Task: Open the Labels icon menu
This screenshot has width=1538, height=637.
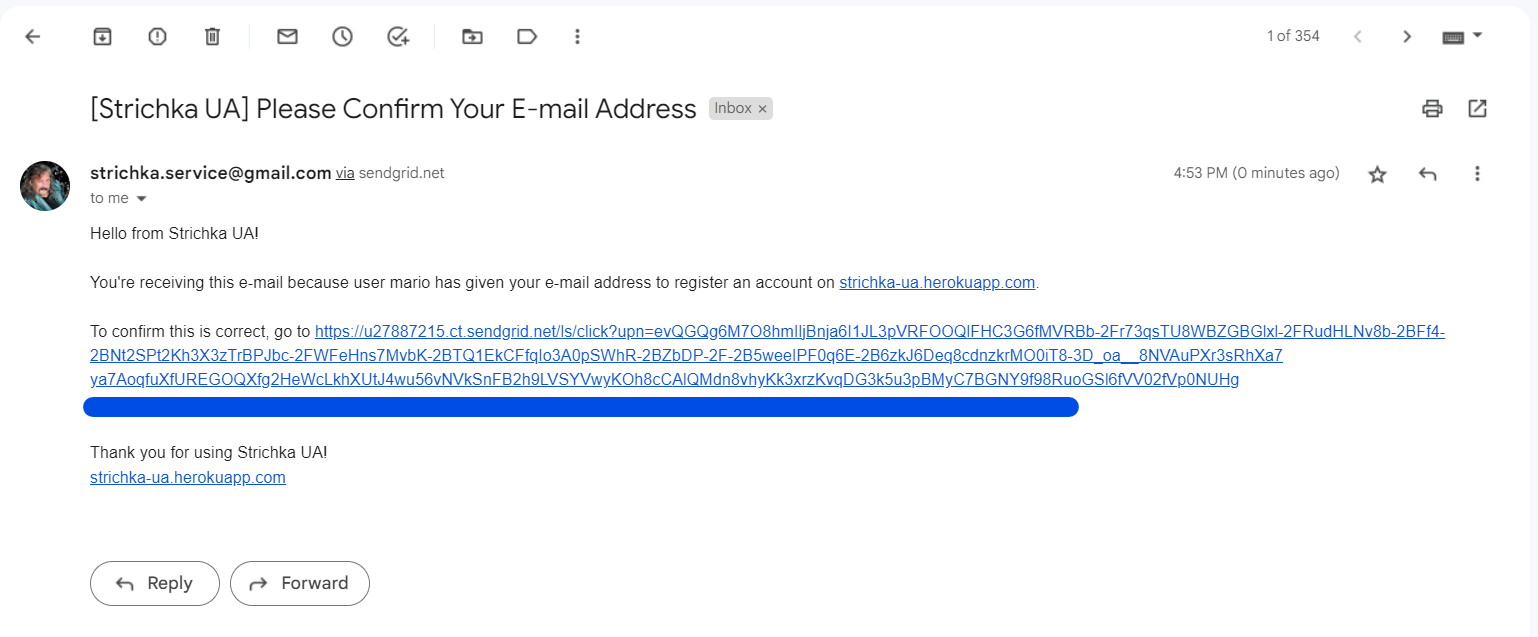Action: [527, 36]
